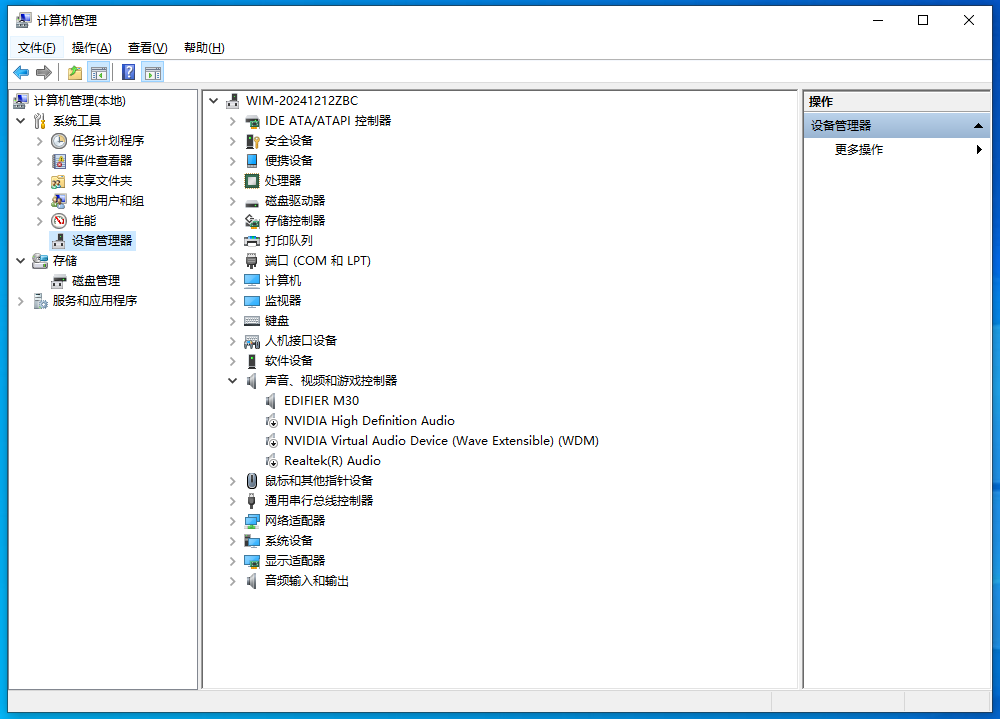
Task: Open the Help toolbar icon
Action: [x=128, y=72]
